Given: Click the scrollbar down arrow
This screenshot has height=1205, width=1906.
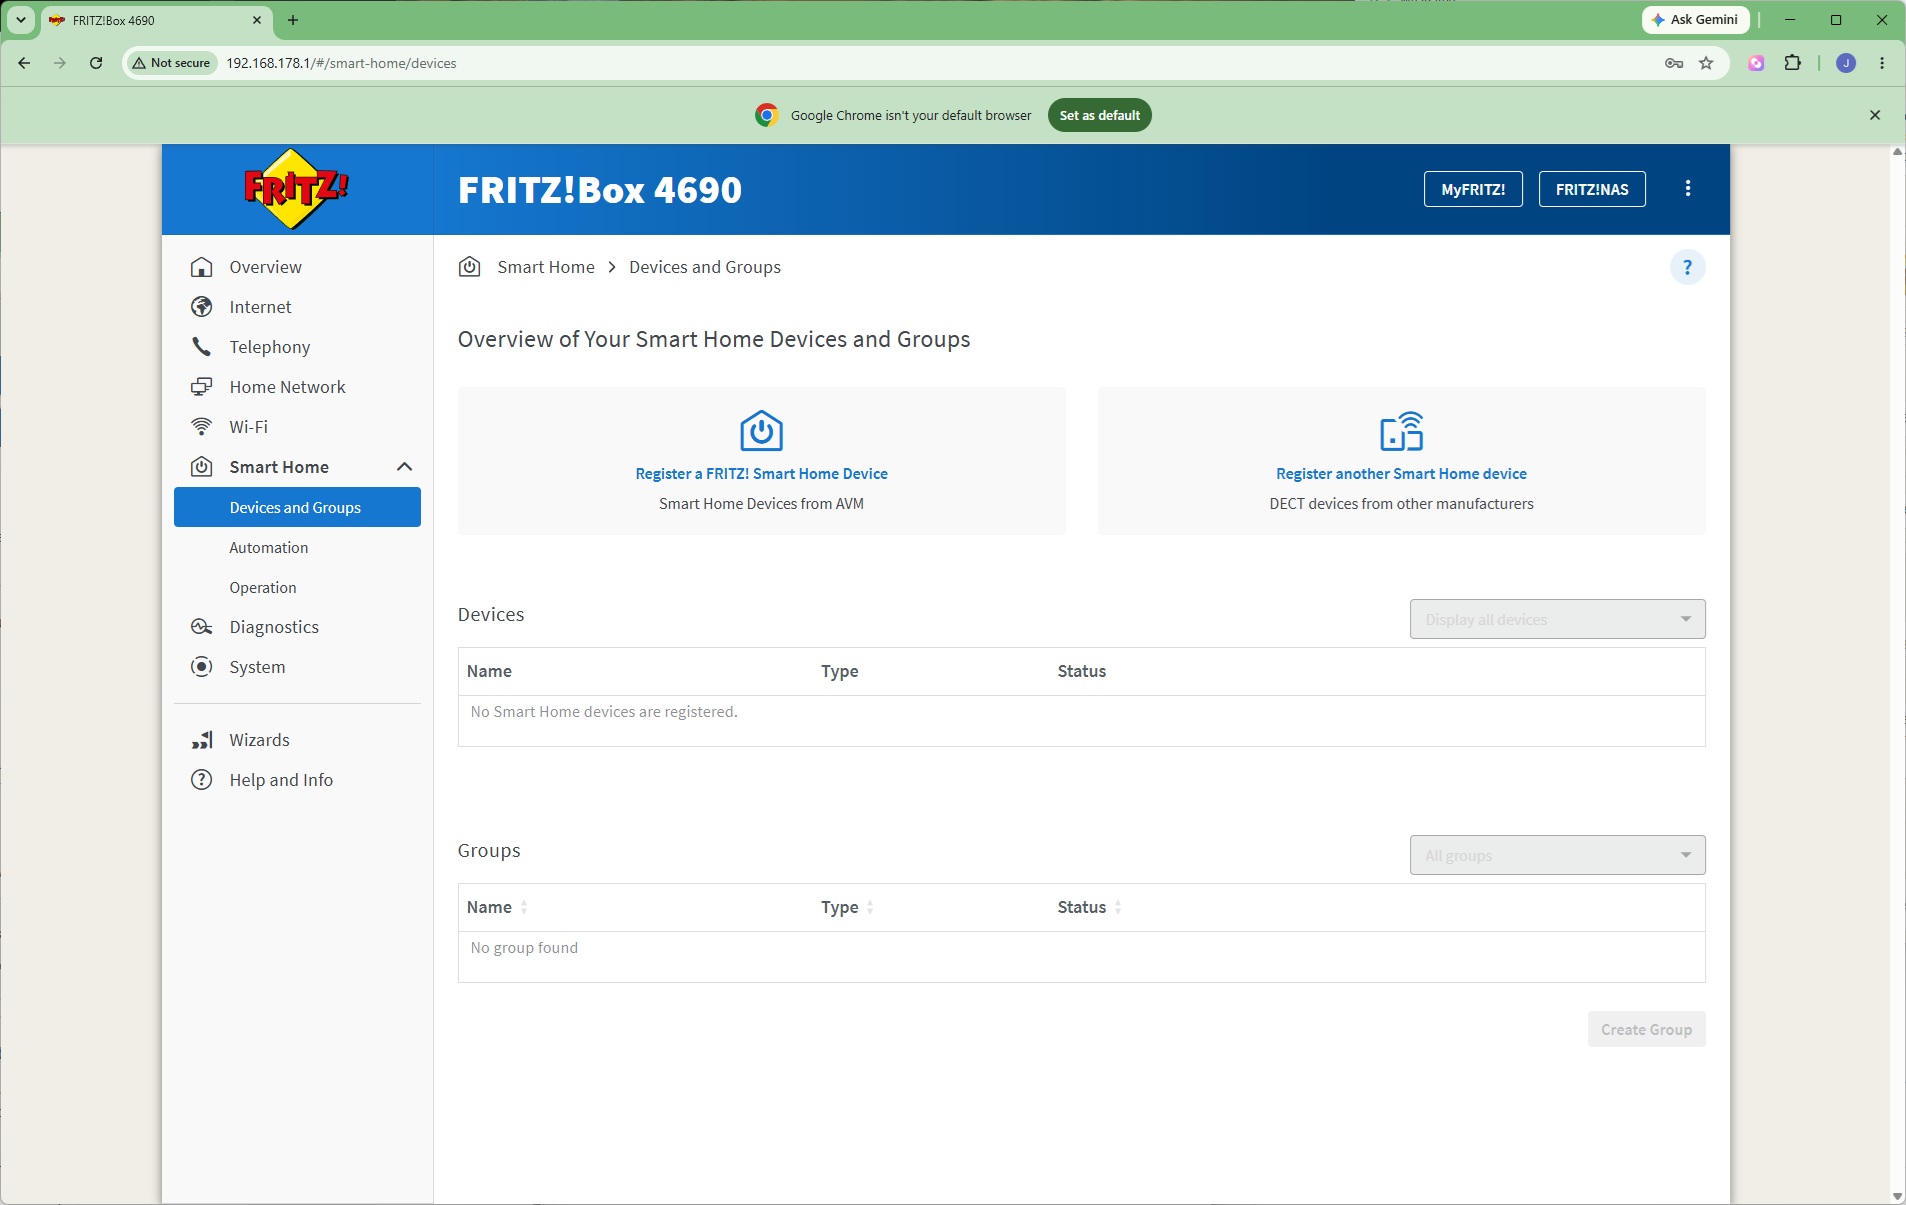Looking at the screenshot, I should (x=1897, y=1197).
